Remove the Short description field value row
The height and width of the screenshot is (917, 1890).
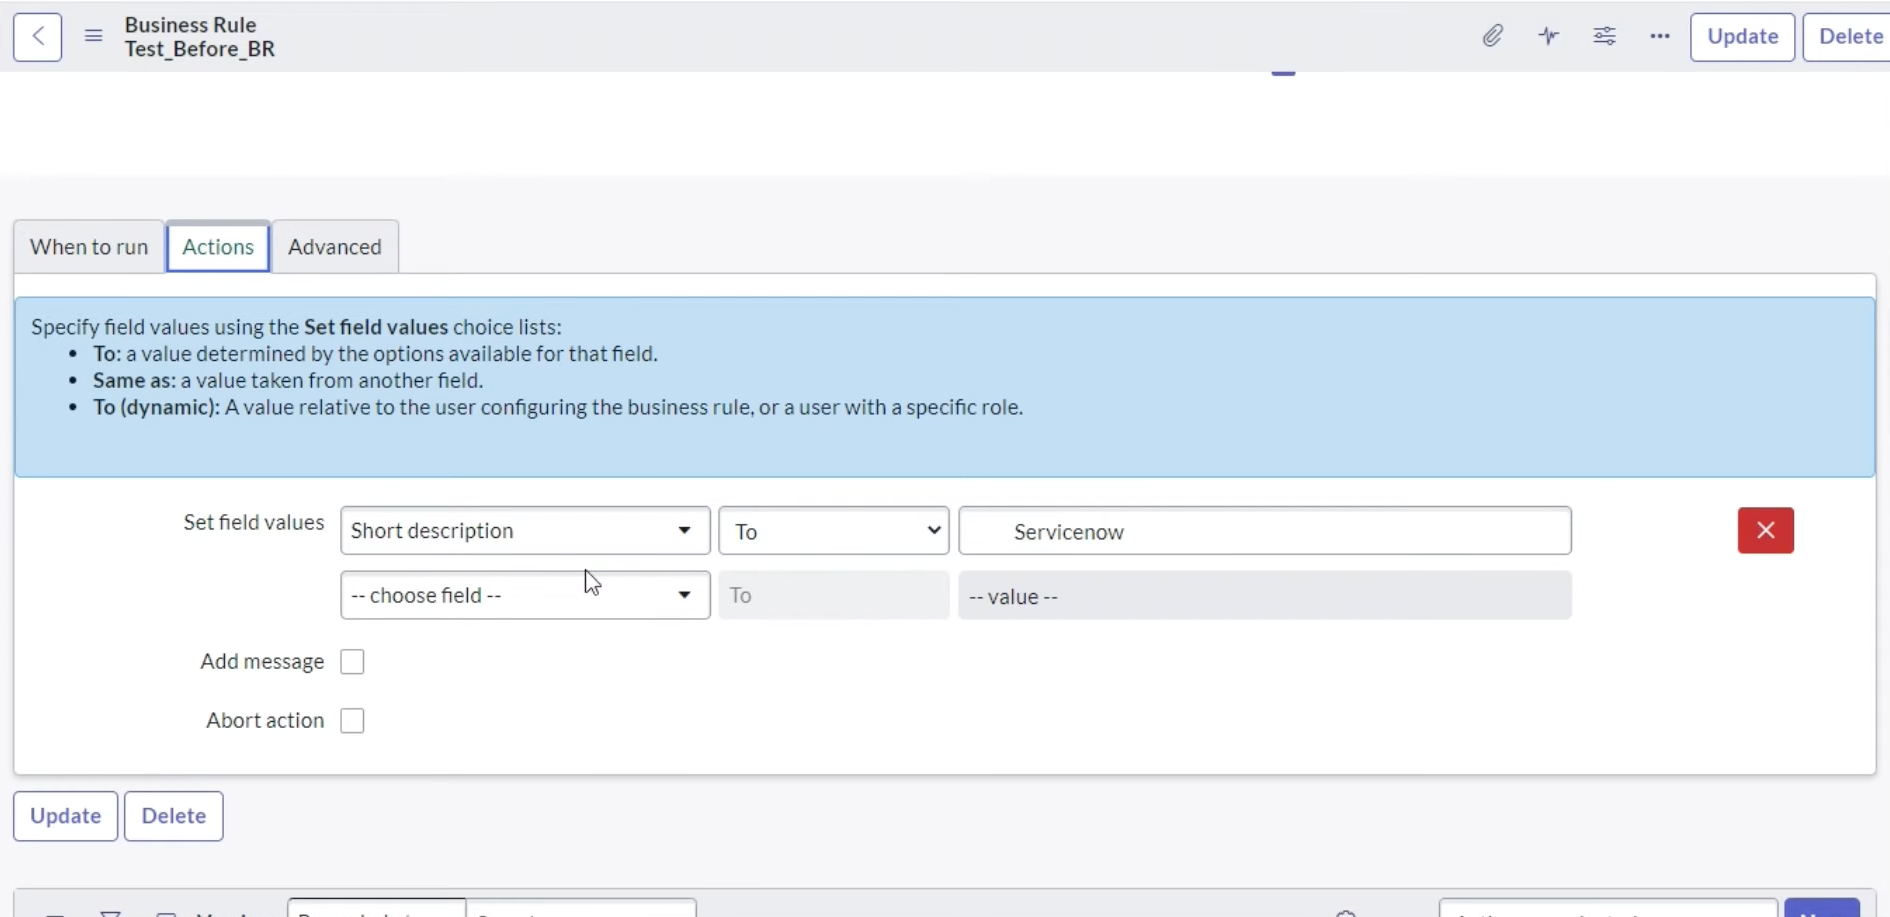tap(1765, 531)
